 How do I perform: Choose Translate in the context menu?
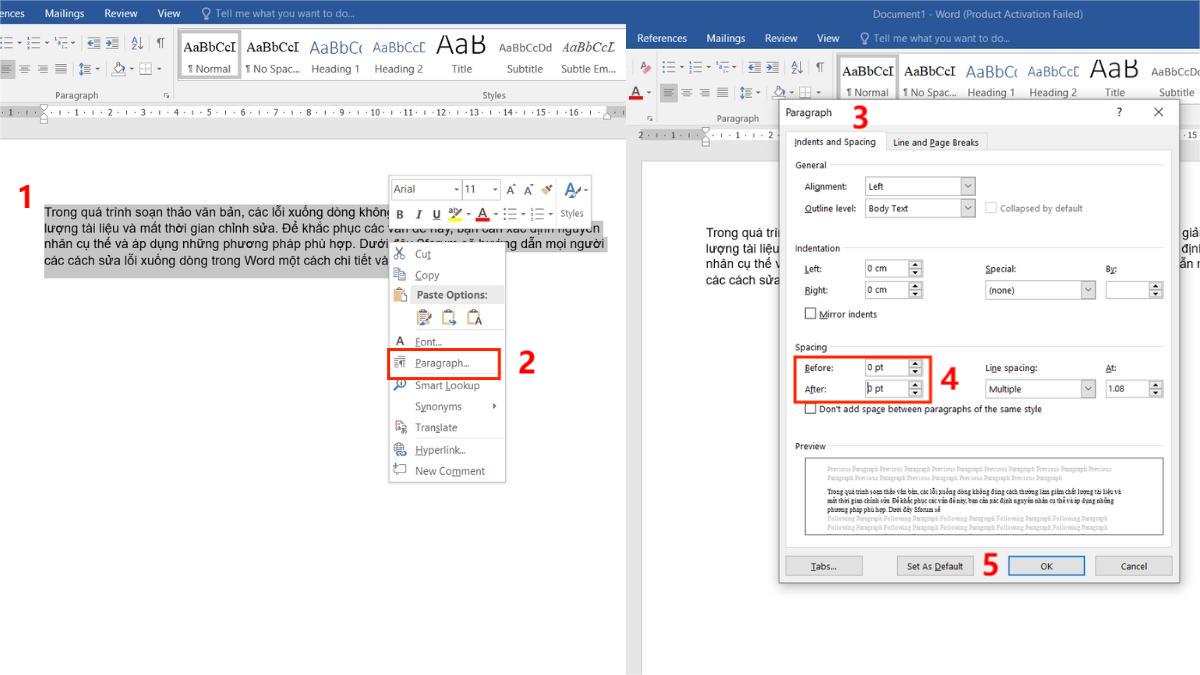pyautogui.click(x=447, y=427)
